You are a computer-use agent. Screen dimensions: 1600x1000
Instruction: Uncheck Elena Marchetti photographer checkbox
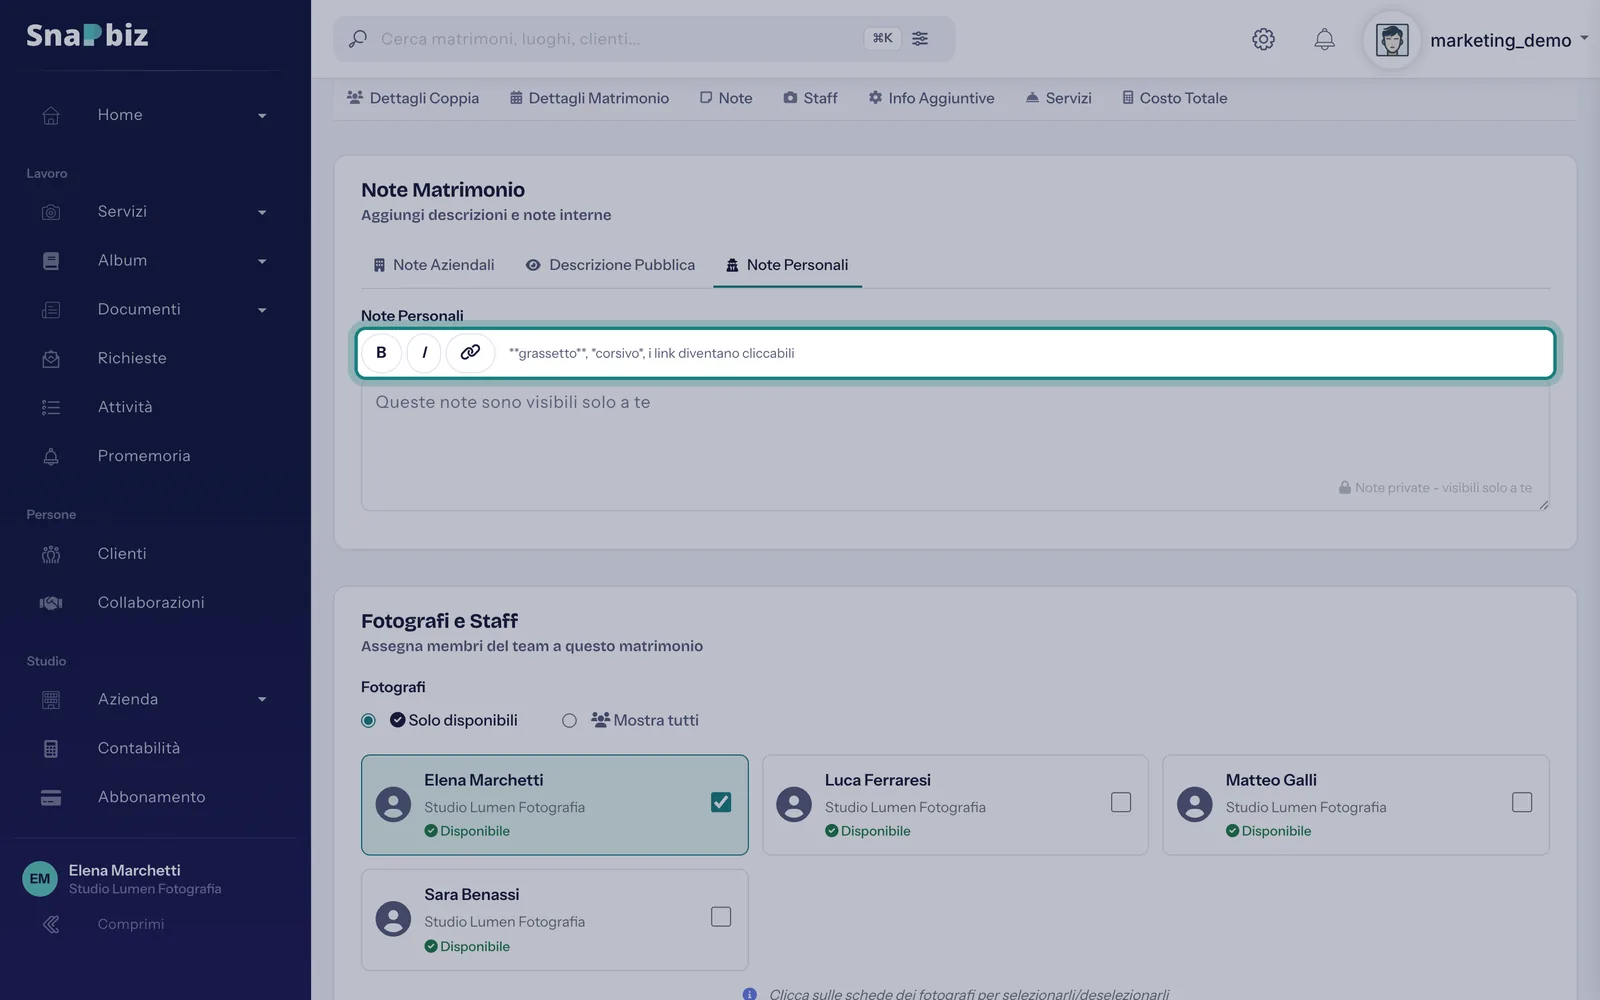coord(721,802)
